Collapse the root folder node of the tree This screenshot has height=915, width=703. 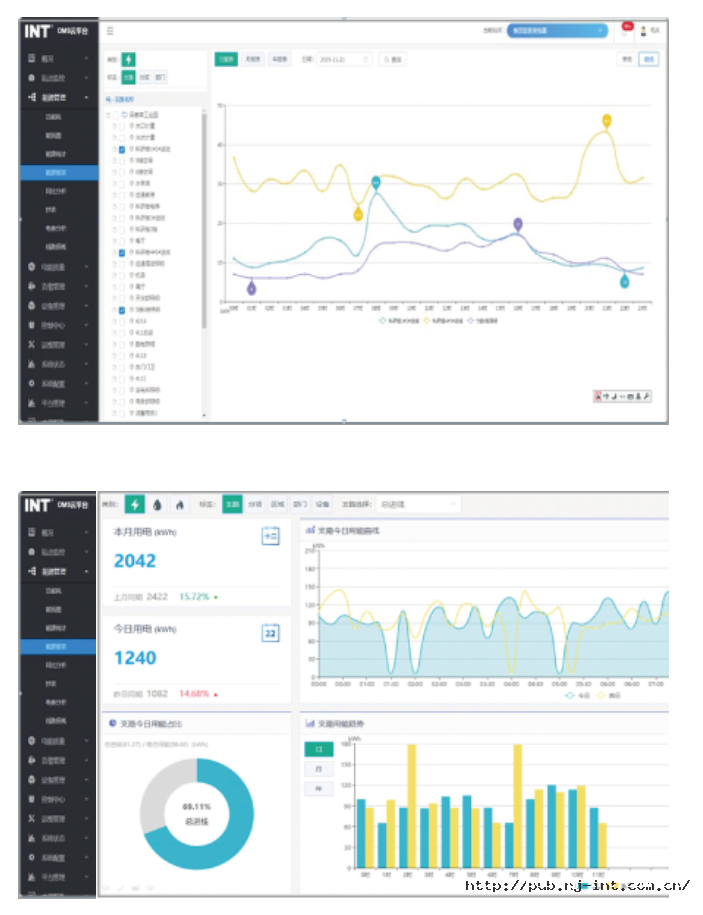108,115
